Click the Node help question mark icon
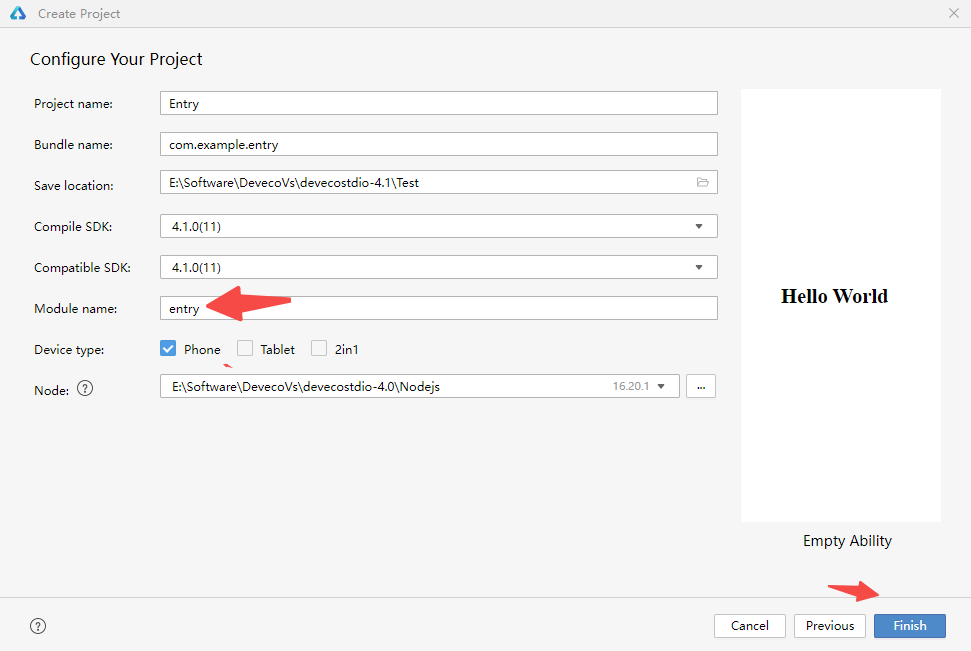The width and height of the screenshot is (971, 651). (x=85, y=389)
